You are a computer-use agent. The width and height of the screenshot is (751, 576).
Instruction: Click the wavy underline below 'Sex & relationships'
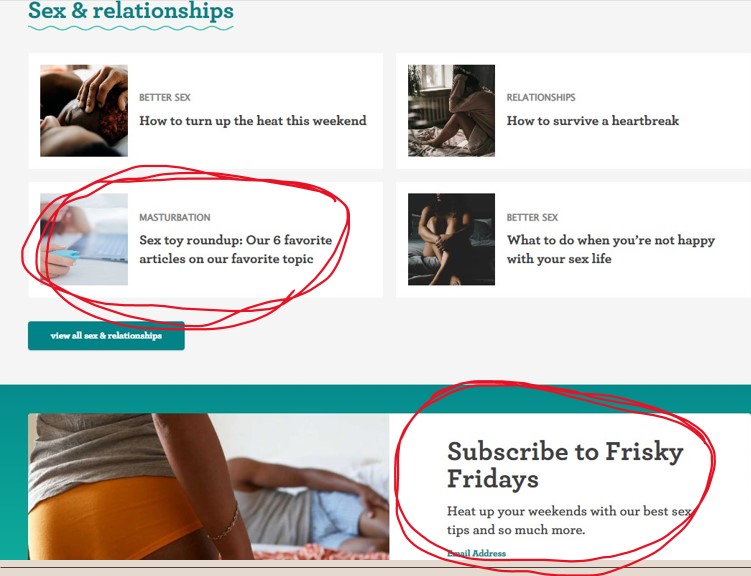(x=131, y=28)
